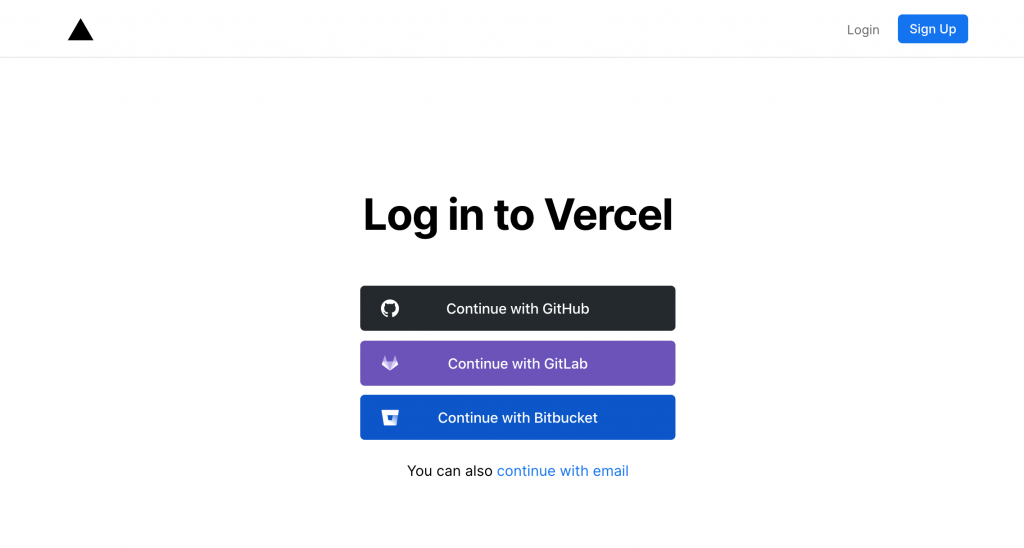This screenshot has width=1024, height=548.
Task: Click the GitLab fox icon
Action: coord(390,363)
